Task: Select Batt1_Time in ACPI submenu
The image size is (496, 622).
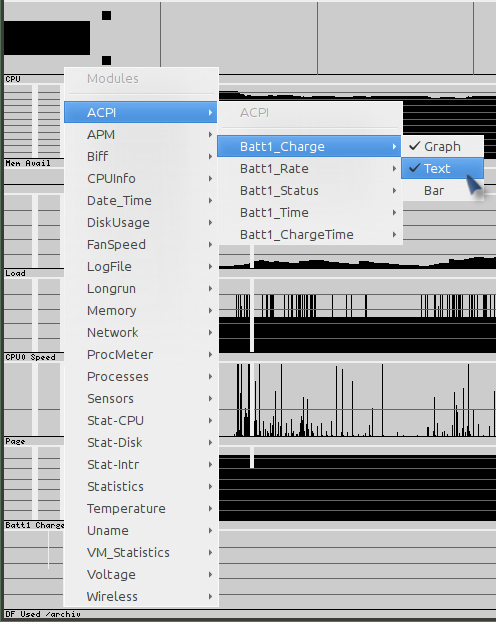Action: [x=310, y=213]
